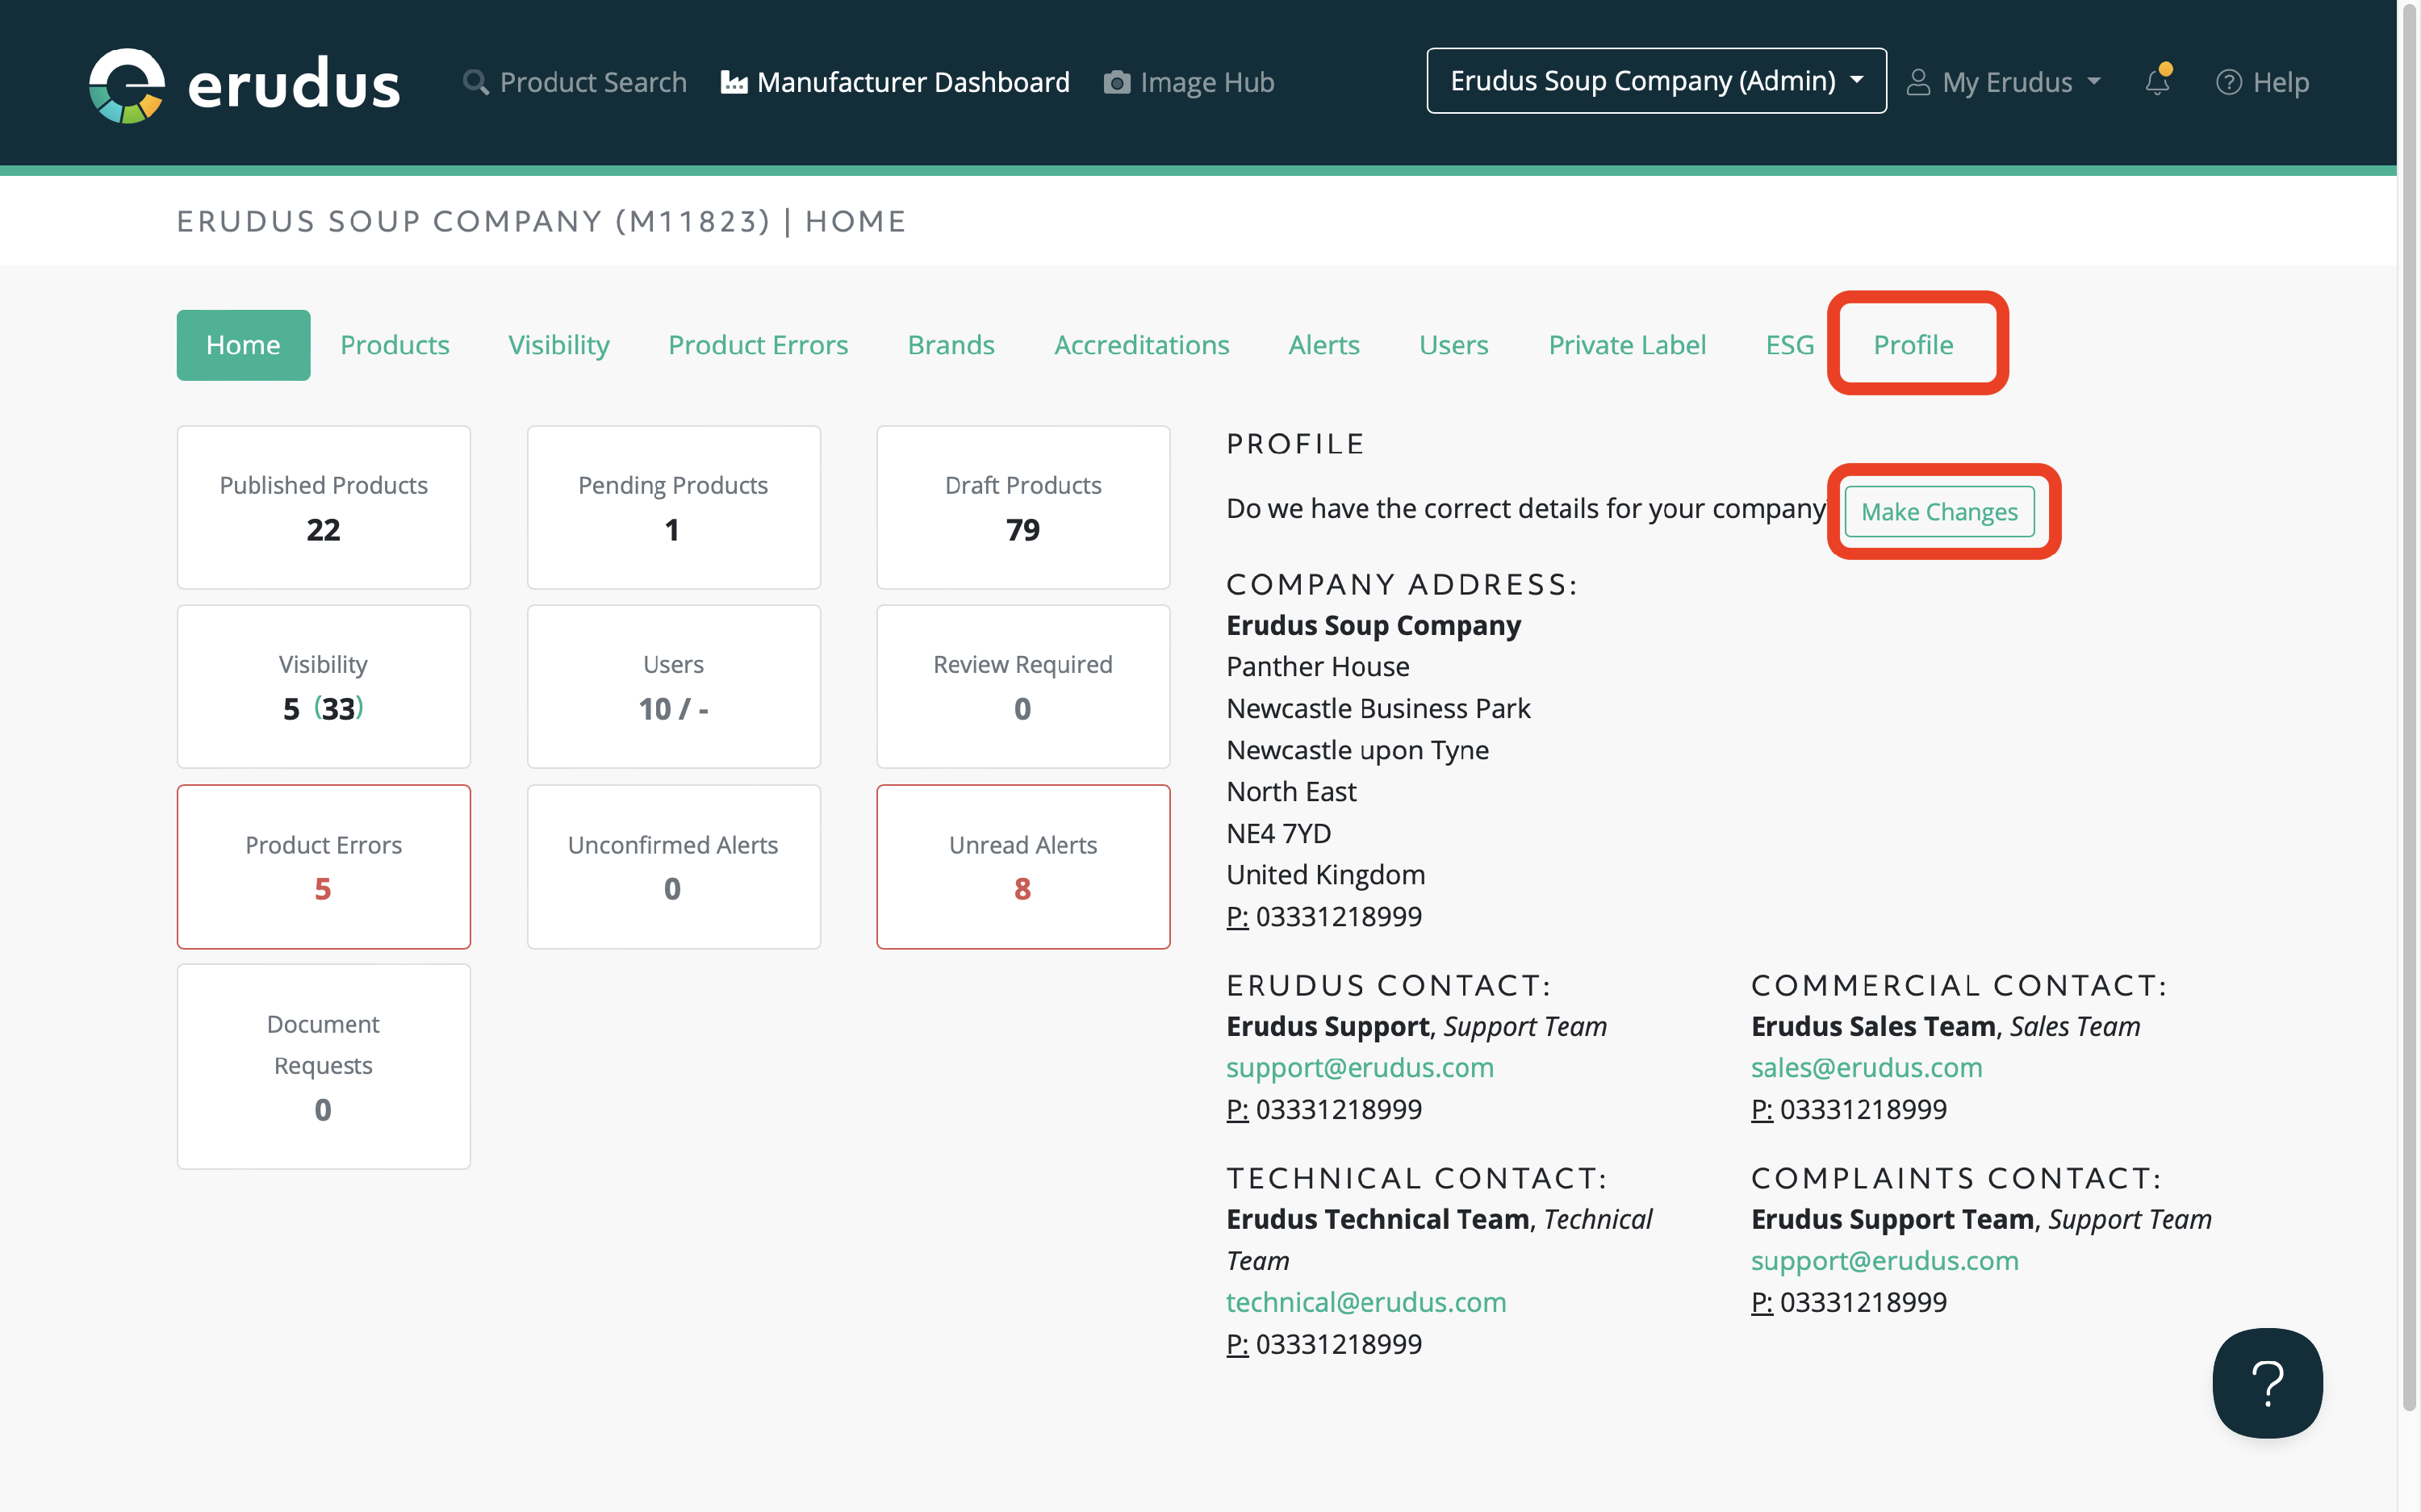Image resolution: width=2421 pixels, height=1512 pixels.
Task: Click the Help question mark icon
Action: point(2228,82)
